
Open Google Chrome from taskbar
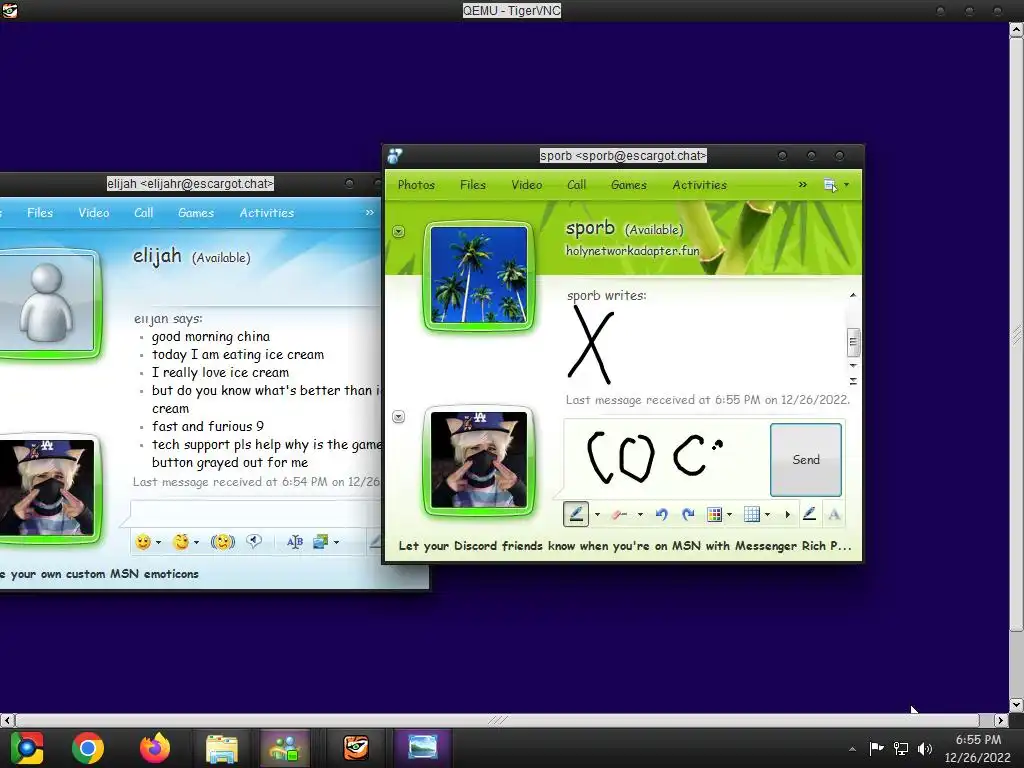click(x=88, y=748)
